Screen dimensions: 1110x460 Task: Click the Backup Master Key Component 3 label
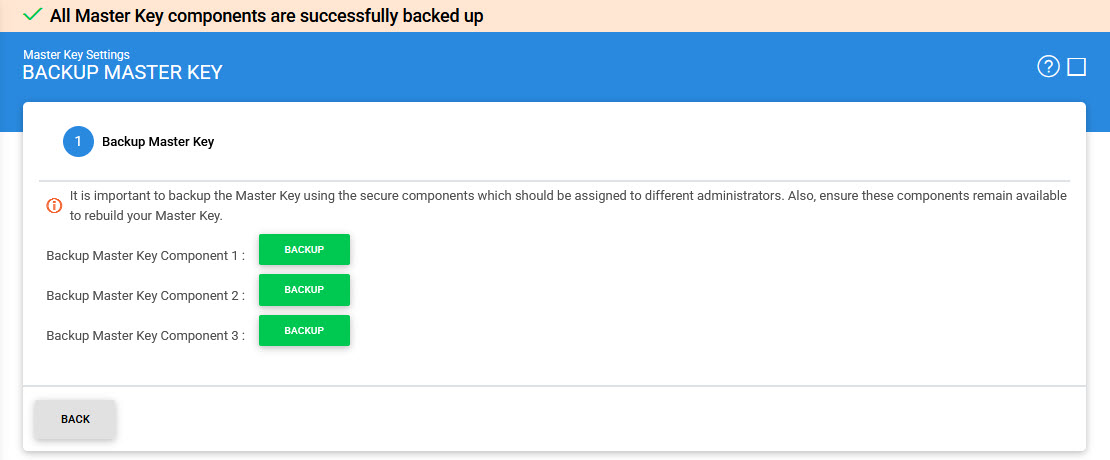[145, 336]
